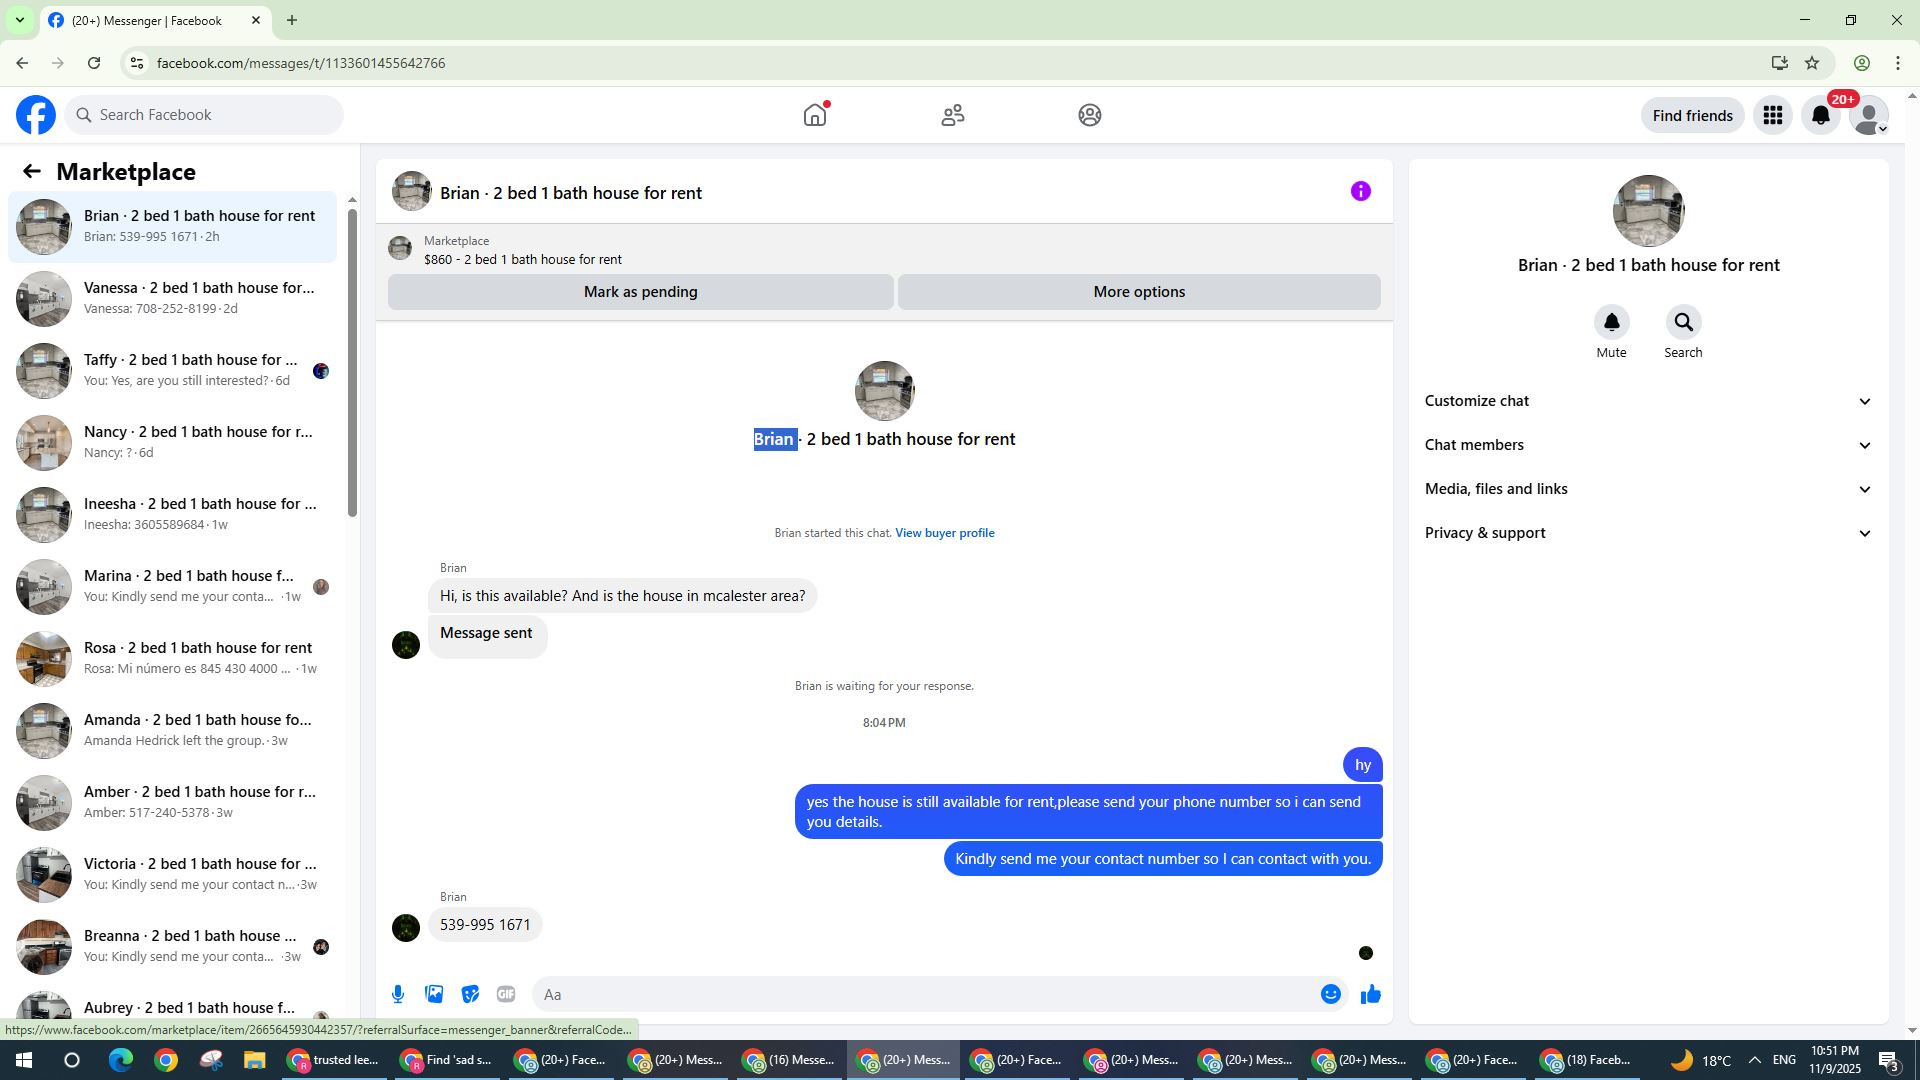Go to Facebook home logo
Screen dimensions: 1920x1080
pyautogui.click(x=36, y=115)
